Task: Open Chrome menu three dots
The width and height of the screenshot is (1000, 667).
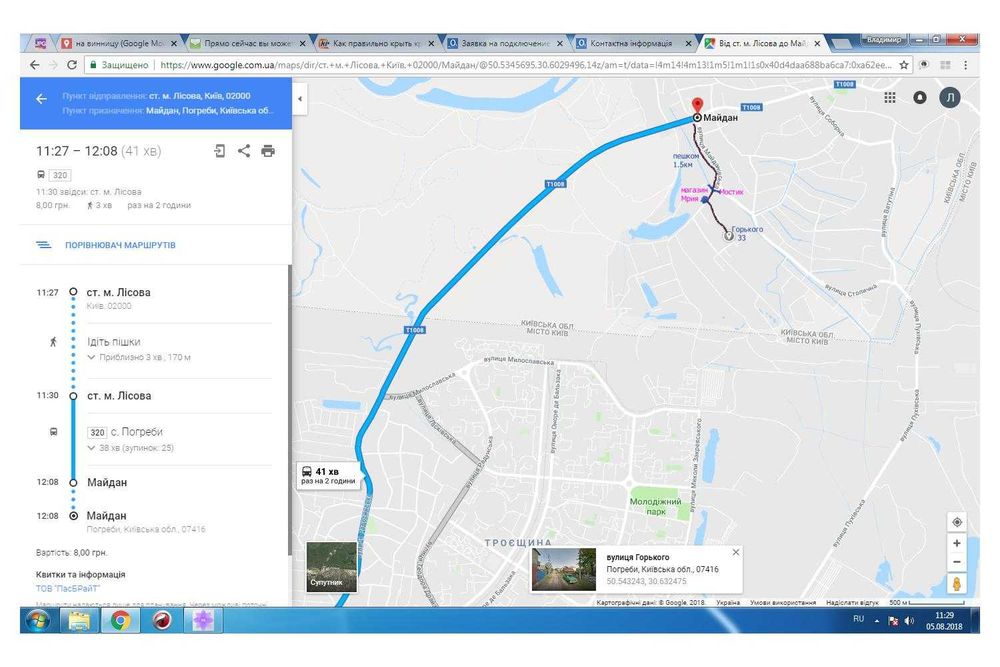Action: (966, 64)
